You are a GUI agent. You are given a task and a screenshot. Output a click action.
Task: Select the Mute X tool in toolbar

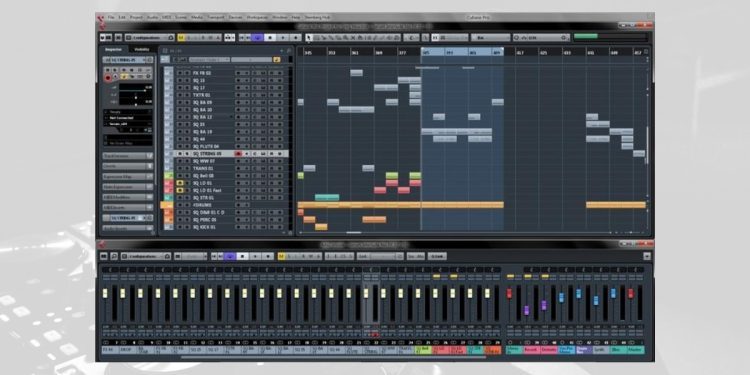click(353, 37)
